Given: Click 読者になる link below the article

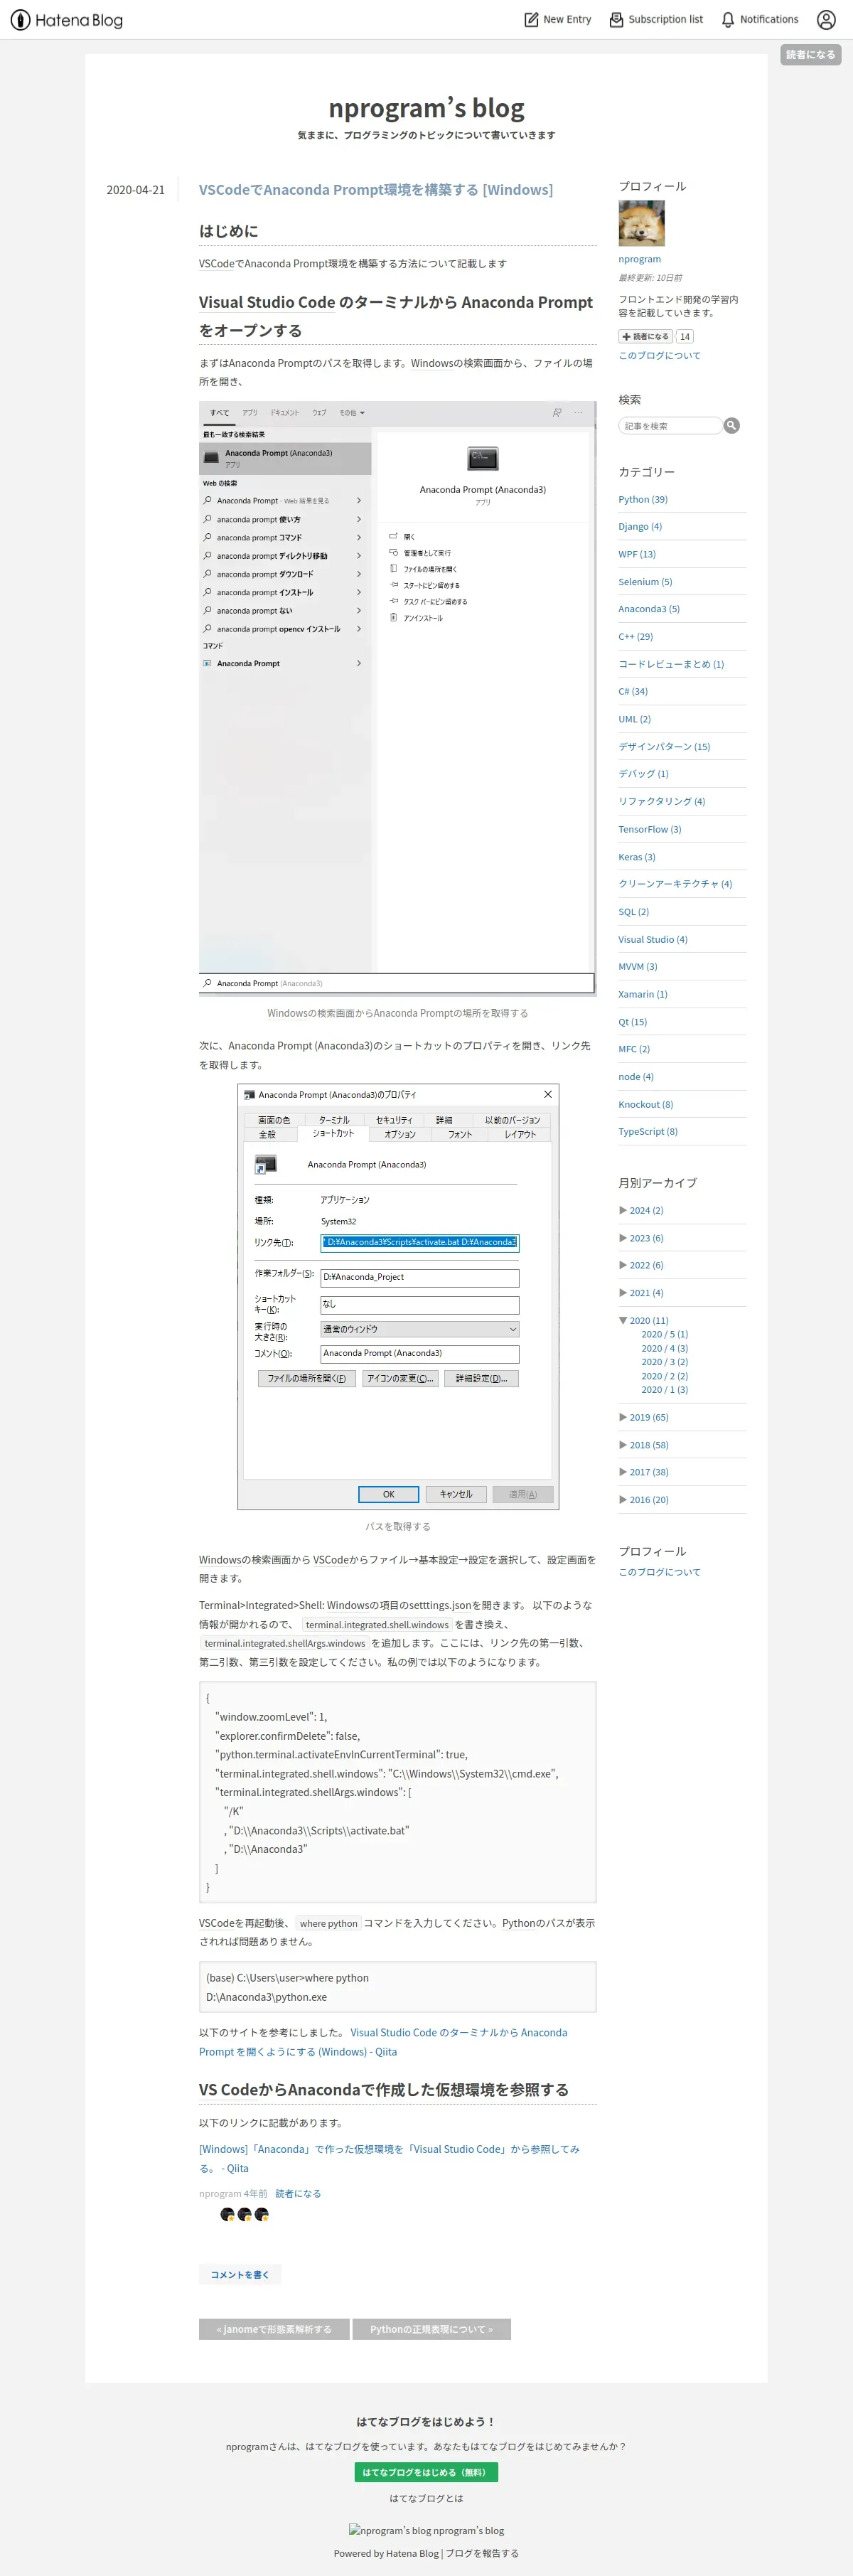Looking at the screenshot, I should [298, 2194].
